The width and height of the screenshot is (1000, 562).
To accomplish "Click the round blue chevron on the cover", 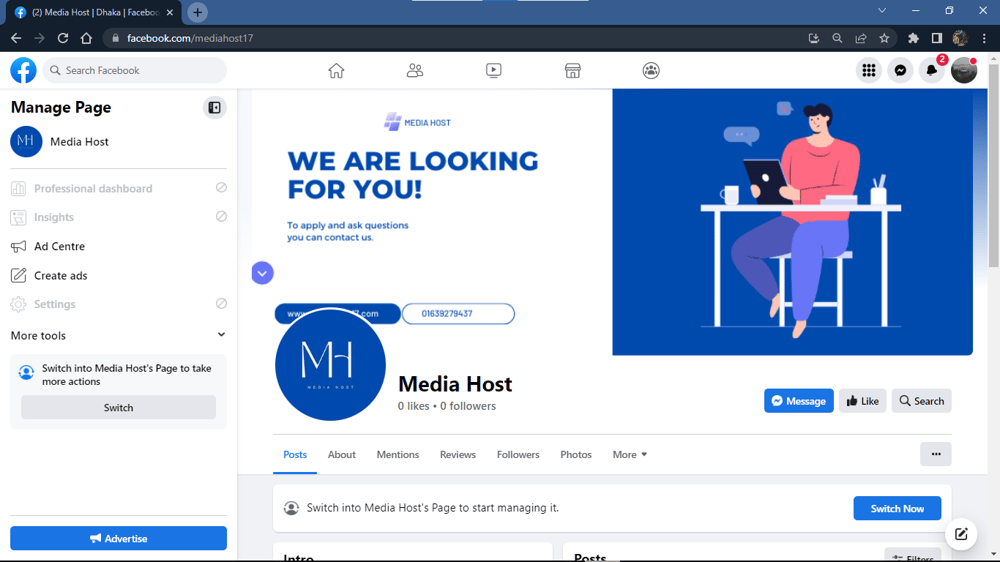I will tap(262, 273).
